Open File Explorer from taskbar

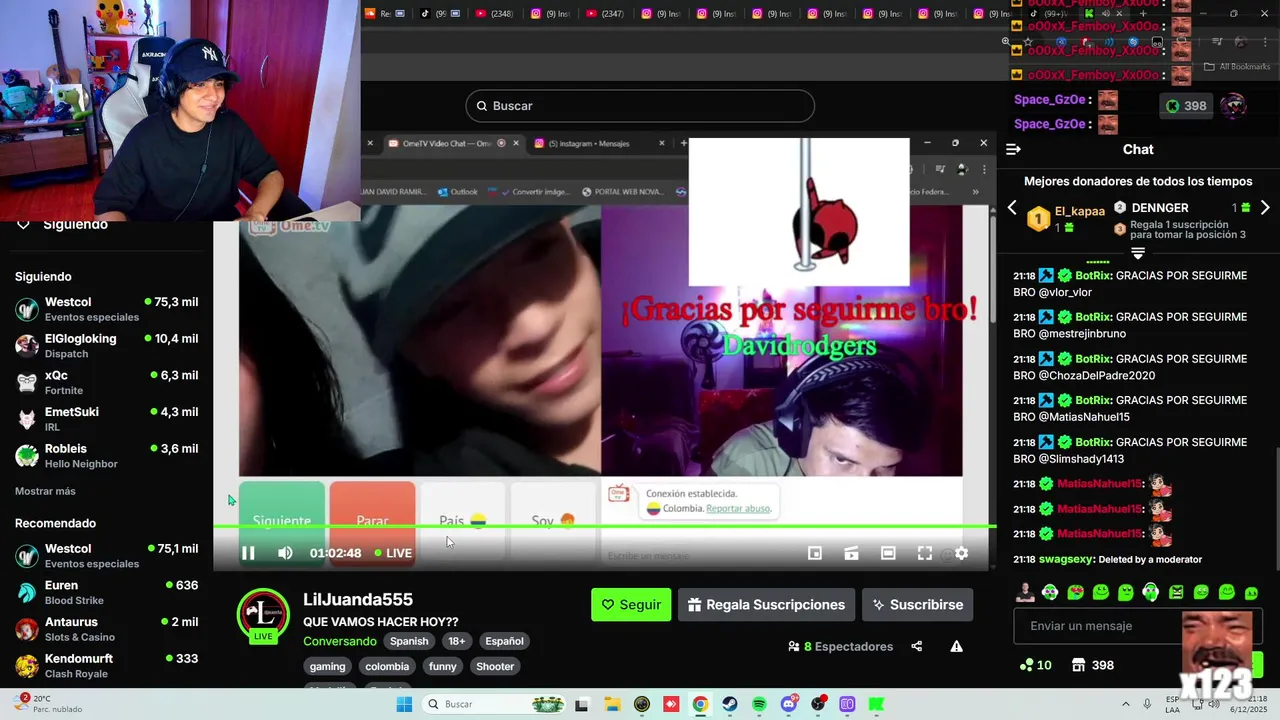pyautogui.click(x=611, y=704)
